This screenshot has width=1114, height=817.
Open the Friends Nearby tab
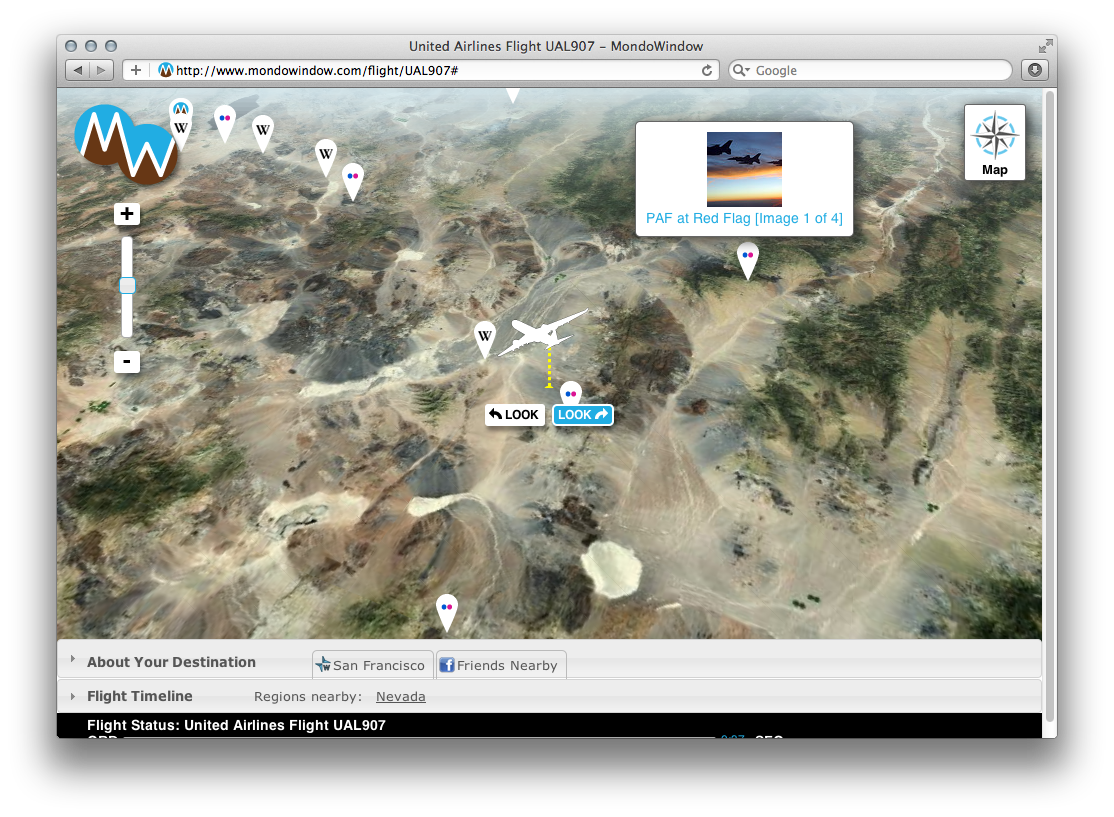point(500,665)
